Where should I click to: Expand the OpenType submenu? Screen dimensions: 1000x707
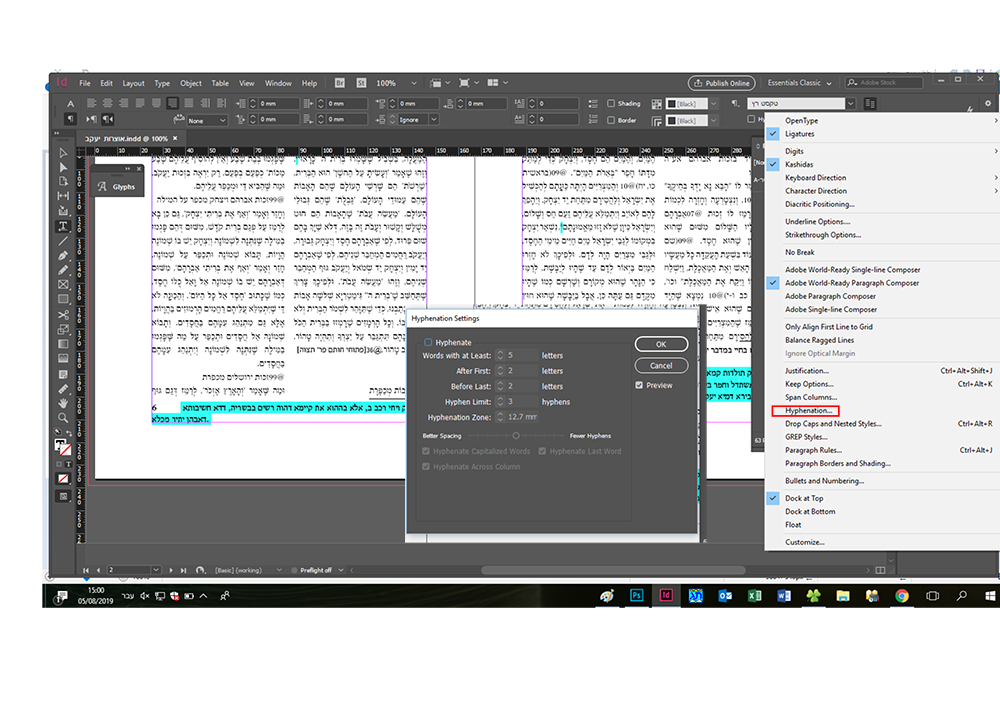883,120
